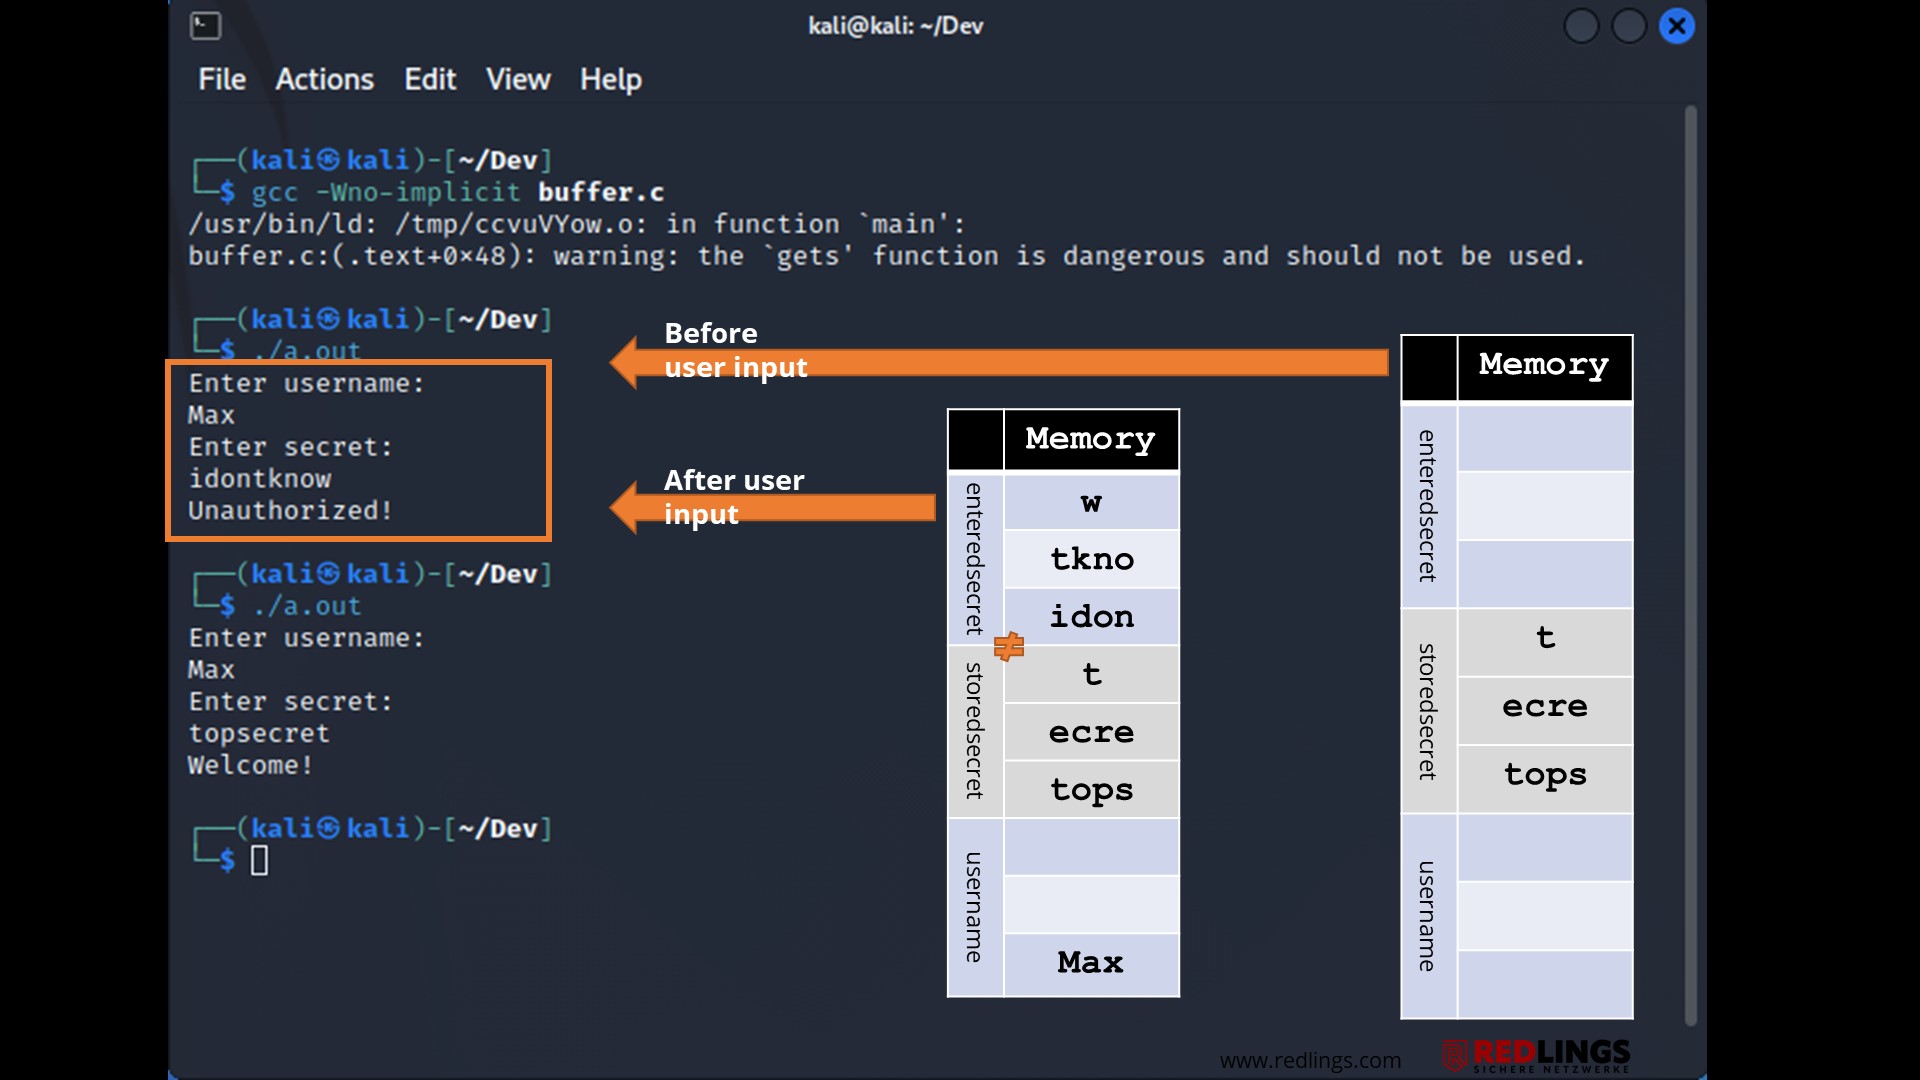Click the 'Before user input' orange arrow
This screenshot has width=1920, height=1080.
coord(1000,363)
